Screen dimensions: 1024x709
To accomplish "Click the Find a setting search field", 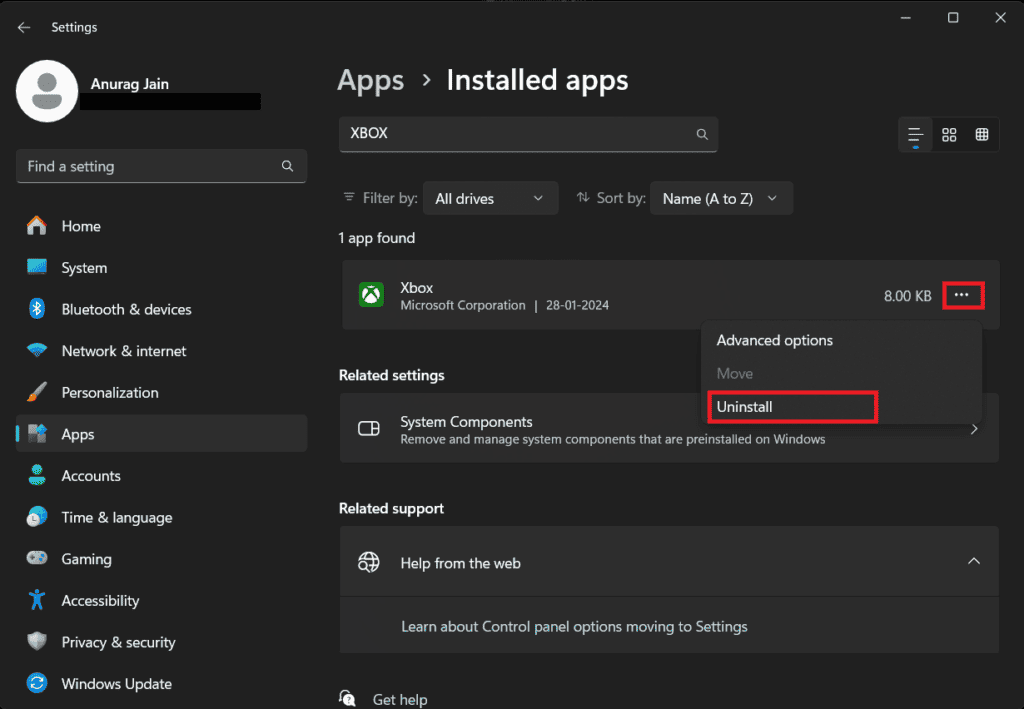I will [161, 166].
